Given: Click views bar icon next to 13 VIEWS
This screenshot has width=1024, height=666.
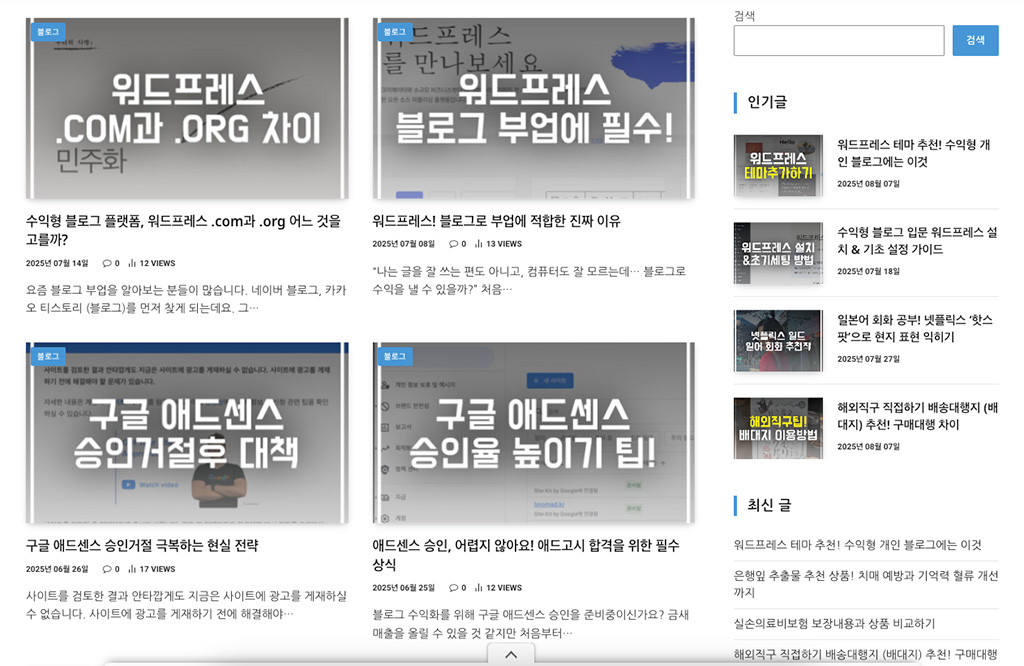Looking at the screenshot, I should 479,244.
